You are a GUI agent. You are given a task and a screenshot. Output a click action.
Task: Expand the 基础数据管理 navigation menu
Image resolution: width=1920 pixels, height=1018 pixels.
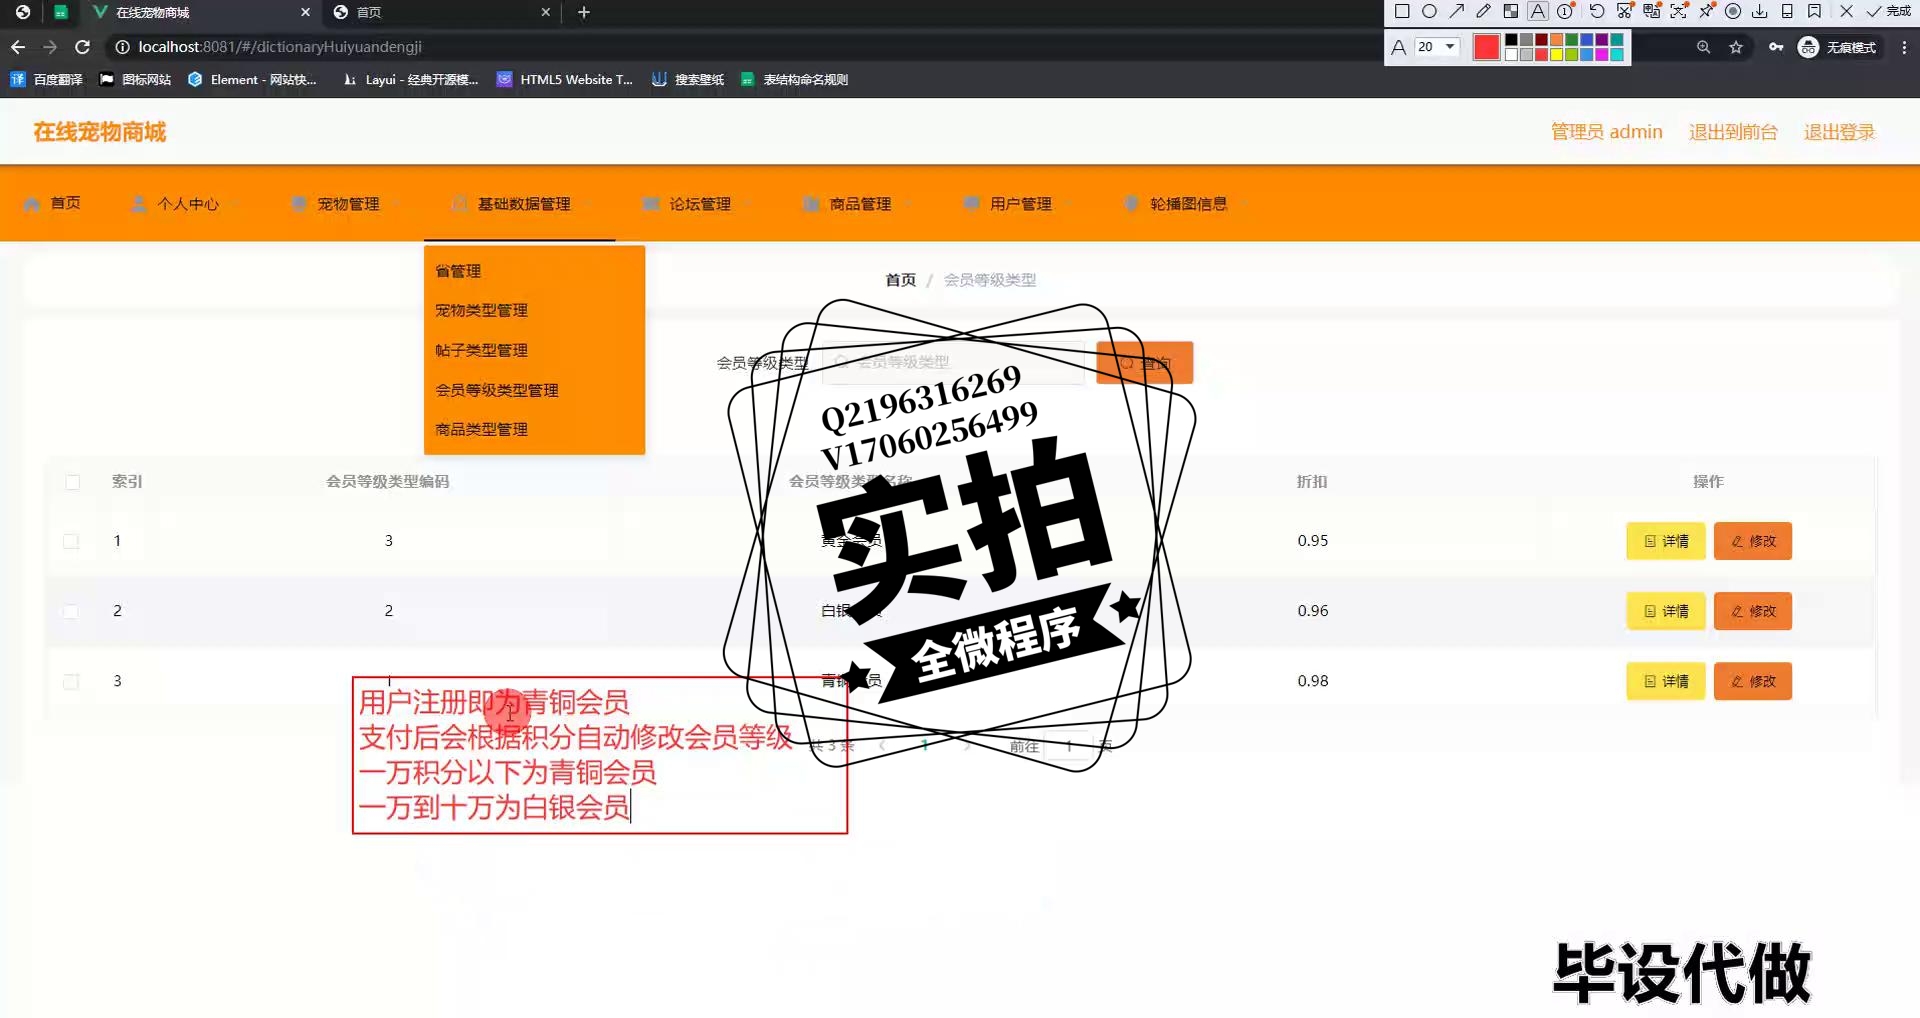[522, 204]
